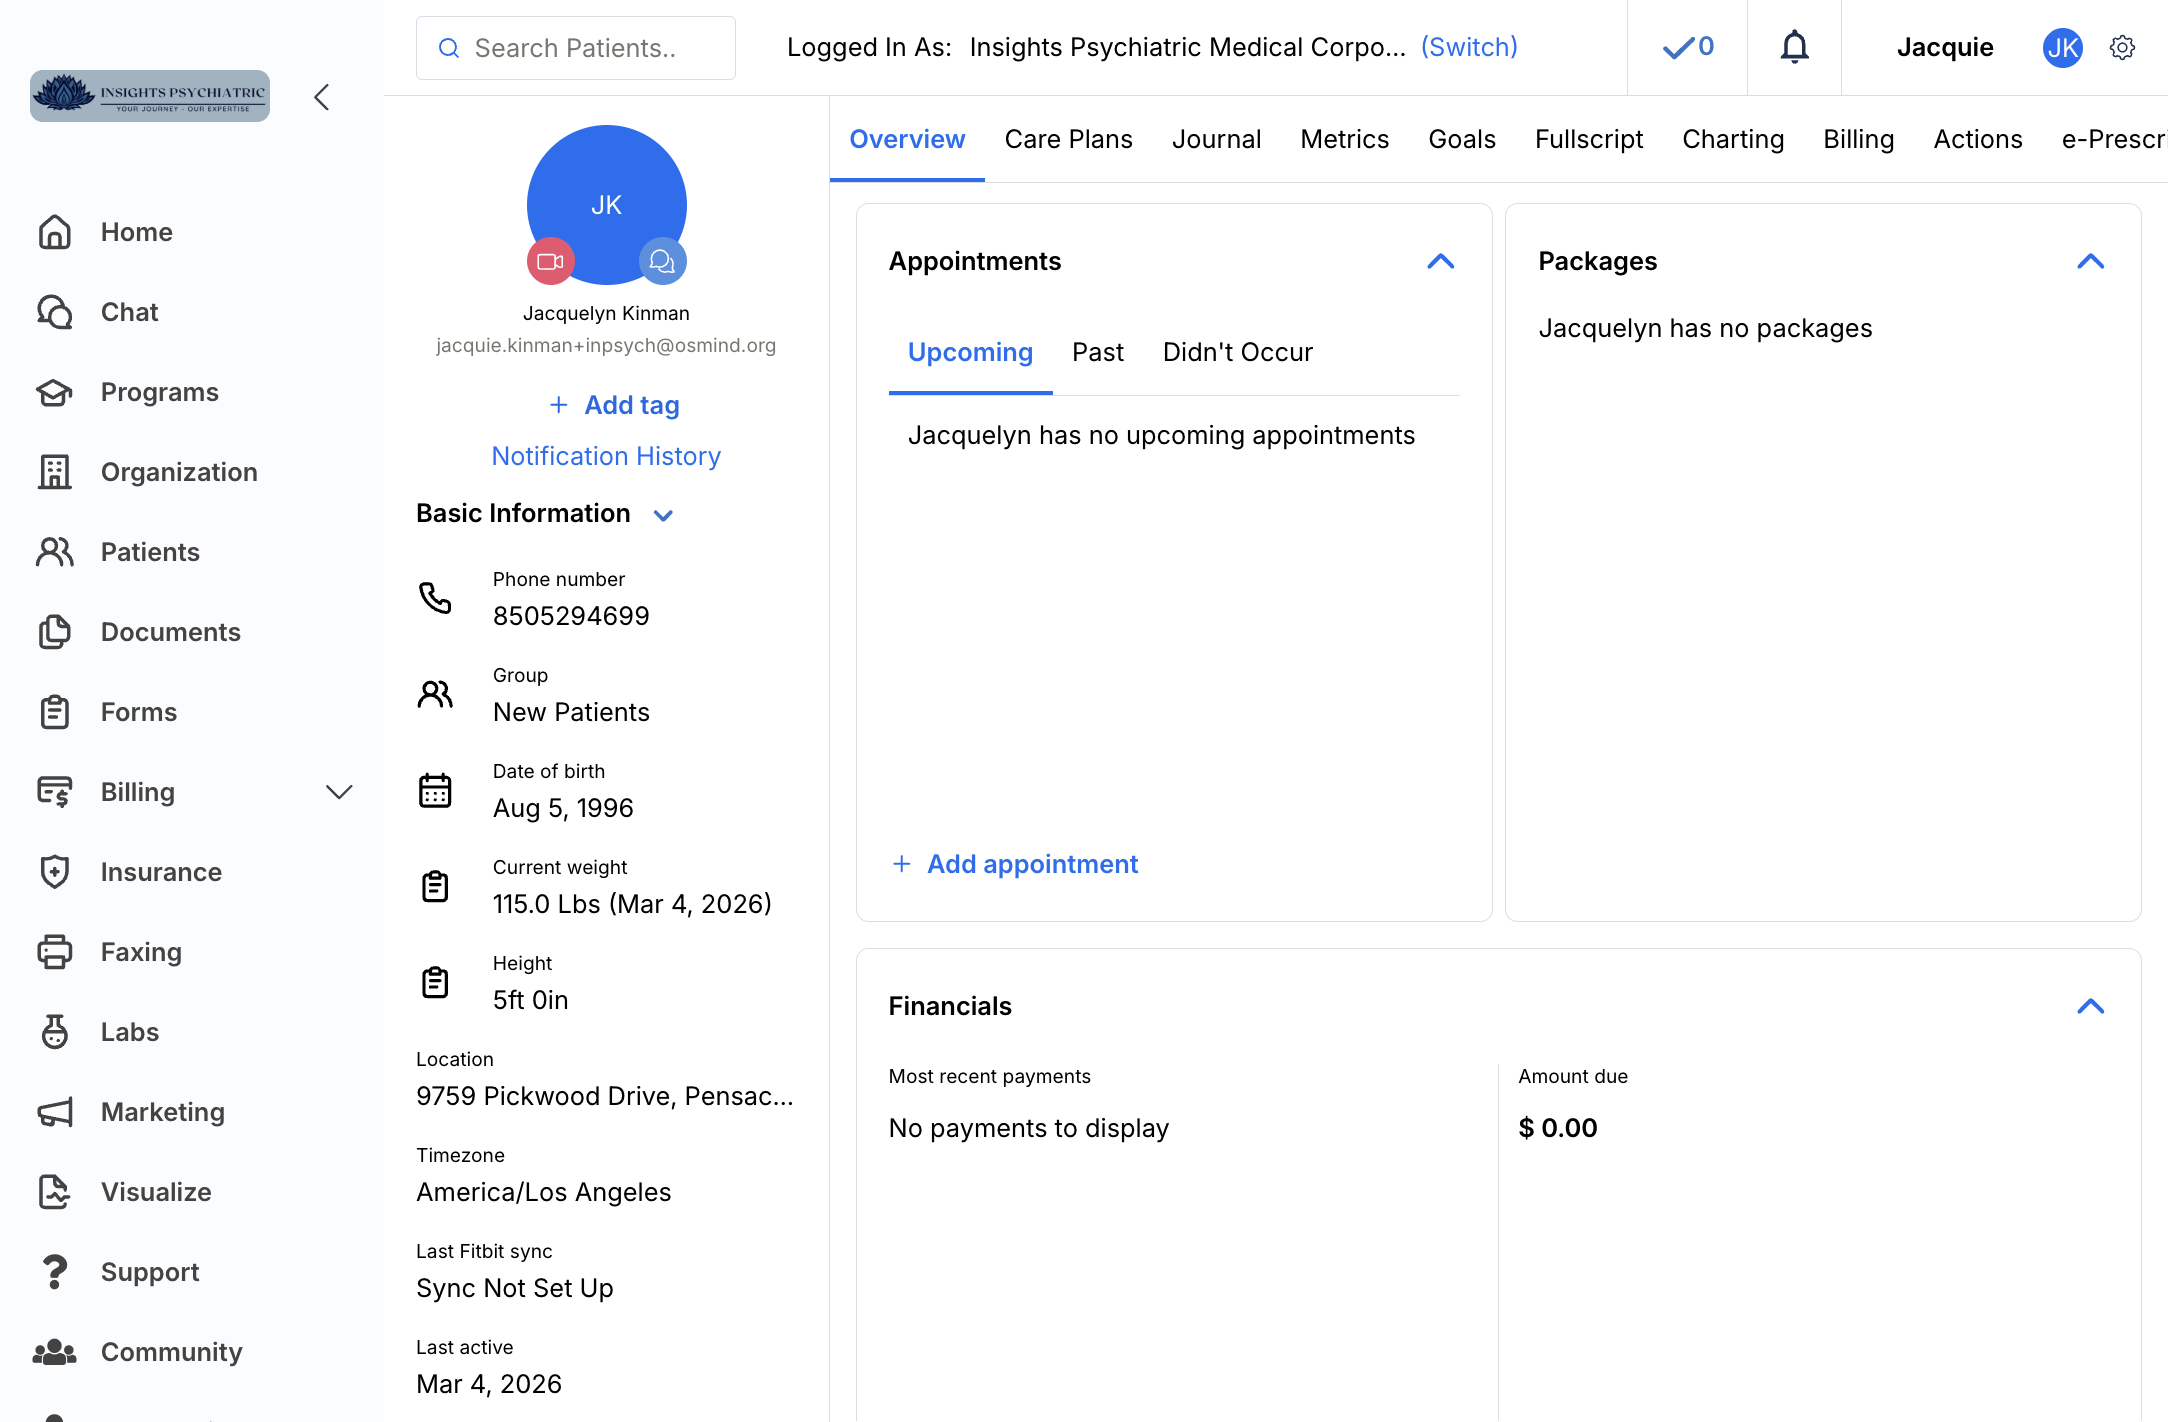Click the tasks checkmark counter icon
This screenshot has width=2168, height=1422.
[x=1688, y=47]
